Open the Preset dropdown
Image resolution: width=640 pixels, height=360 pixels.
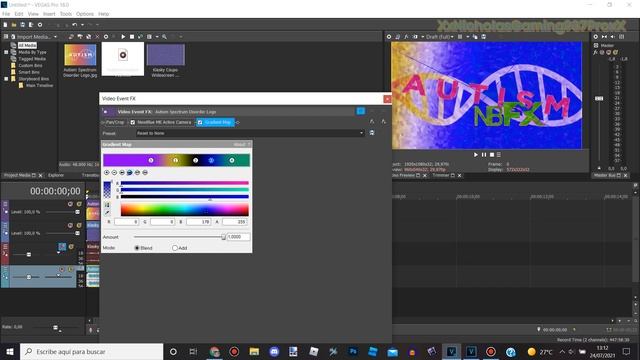(x=249, y=133)
